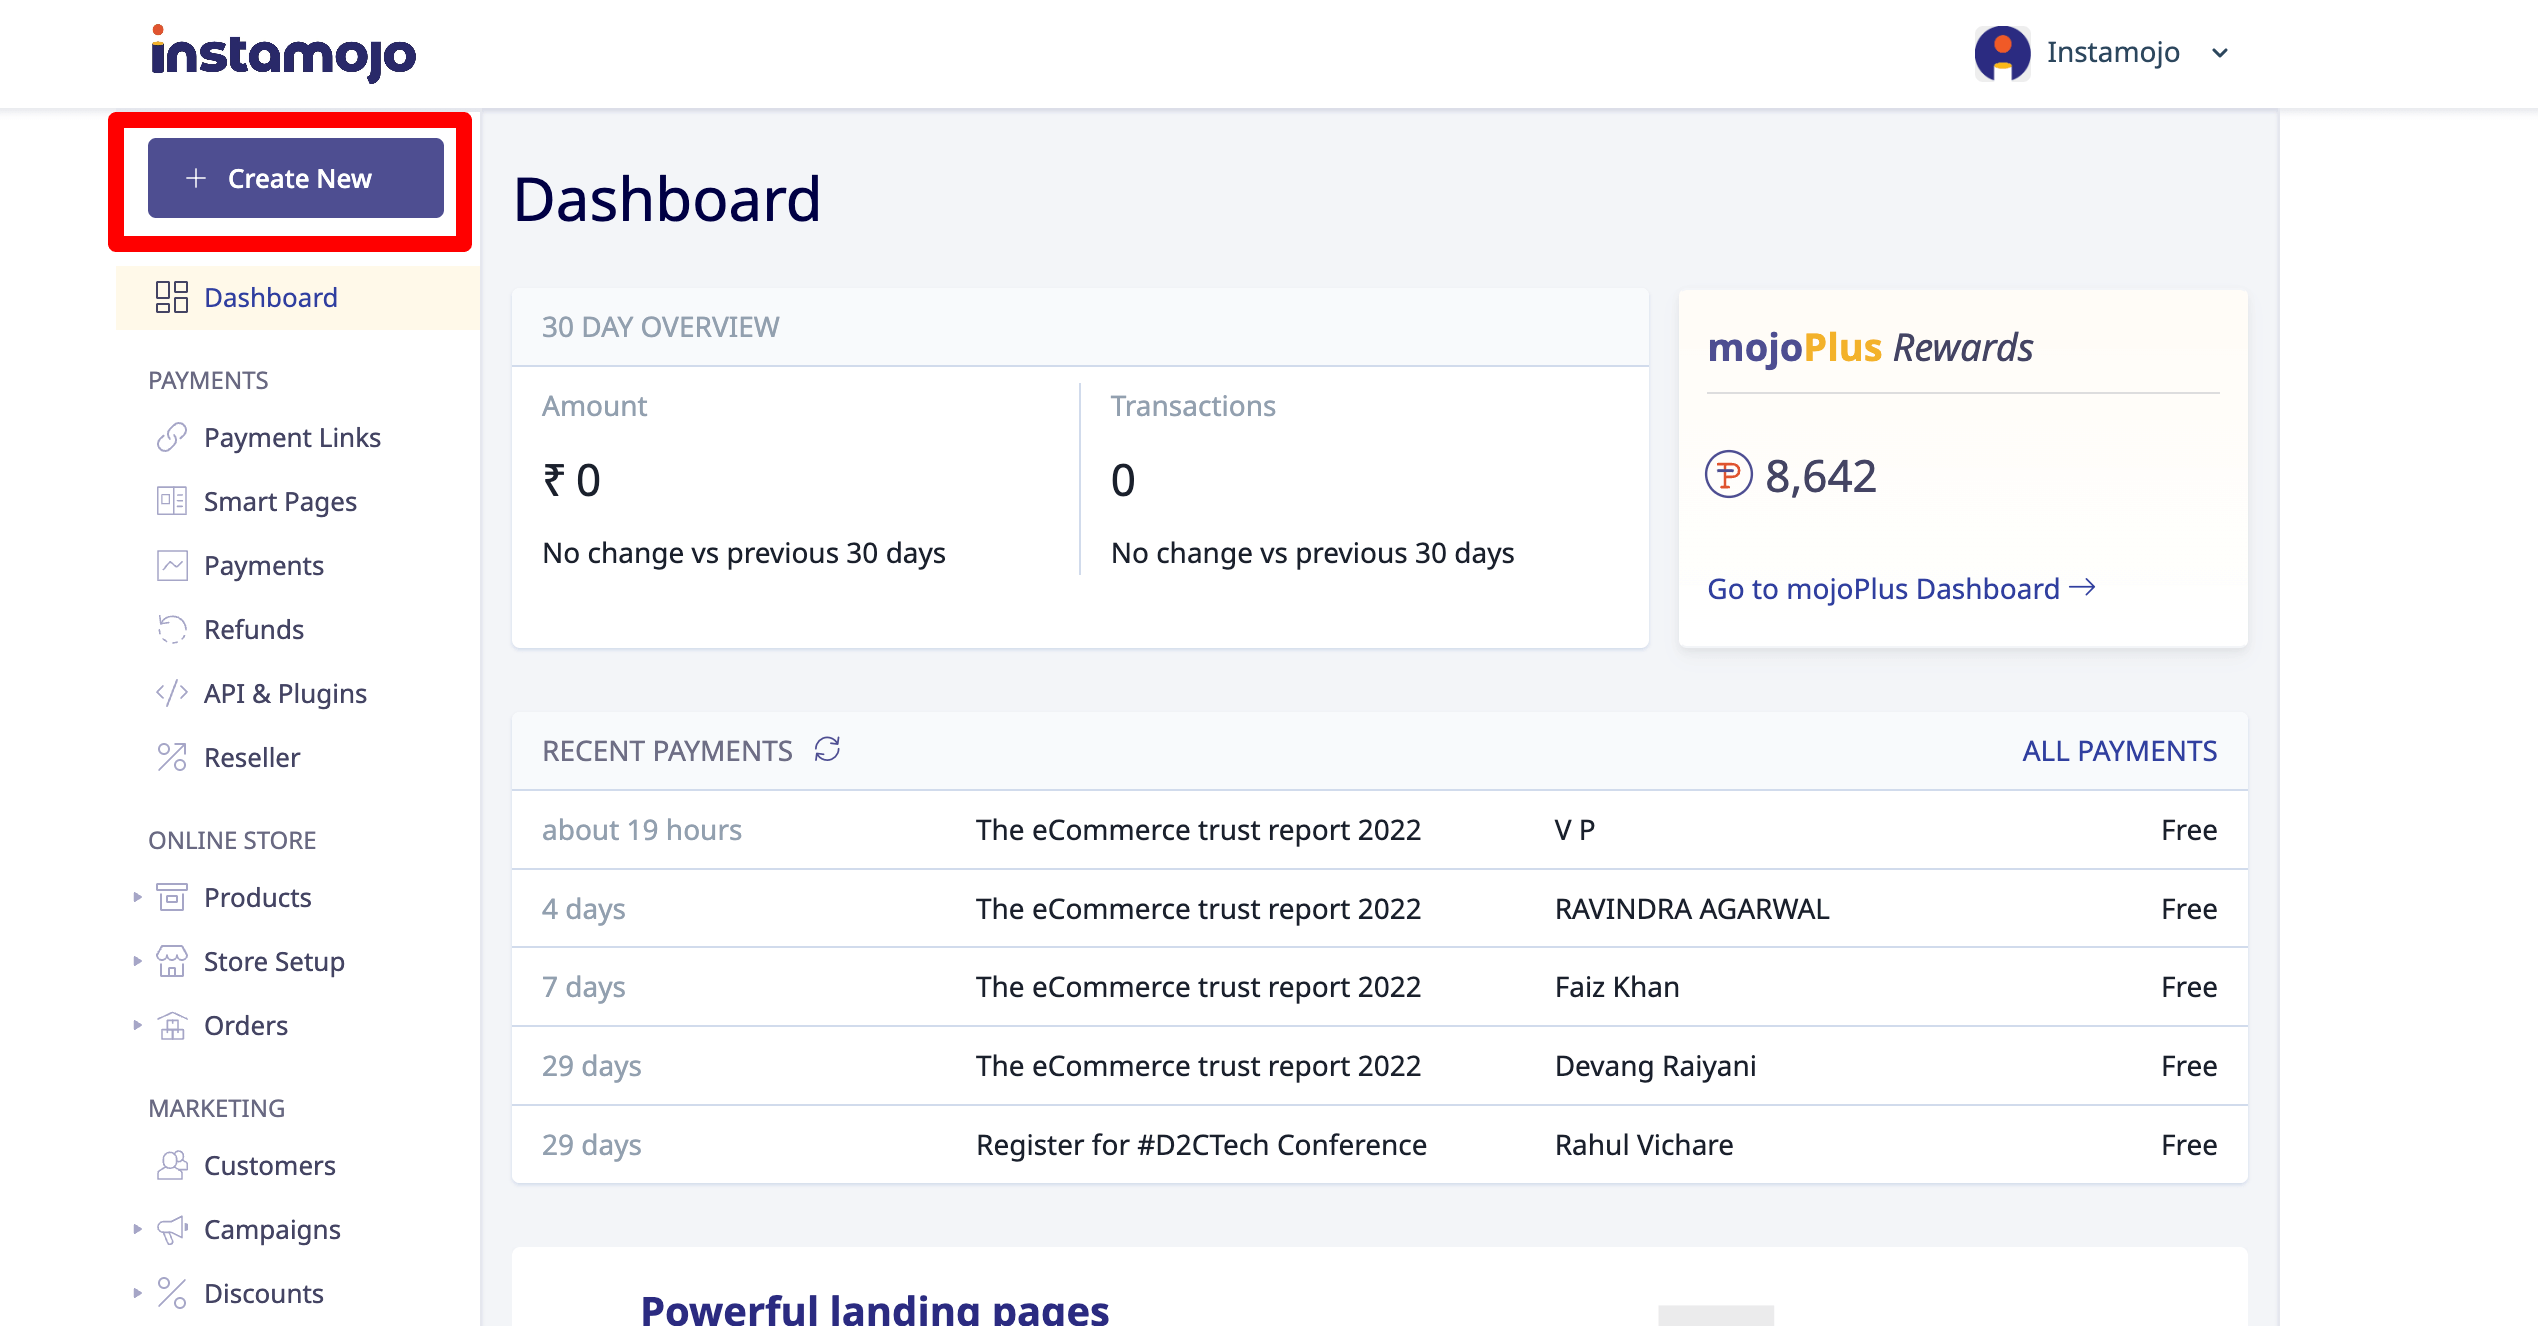
Task: Follow Go to mojoPlus Dashboard link
Action: click(1900, 589)
